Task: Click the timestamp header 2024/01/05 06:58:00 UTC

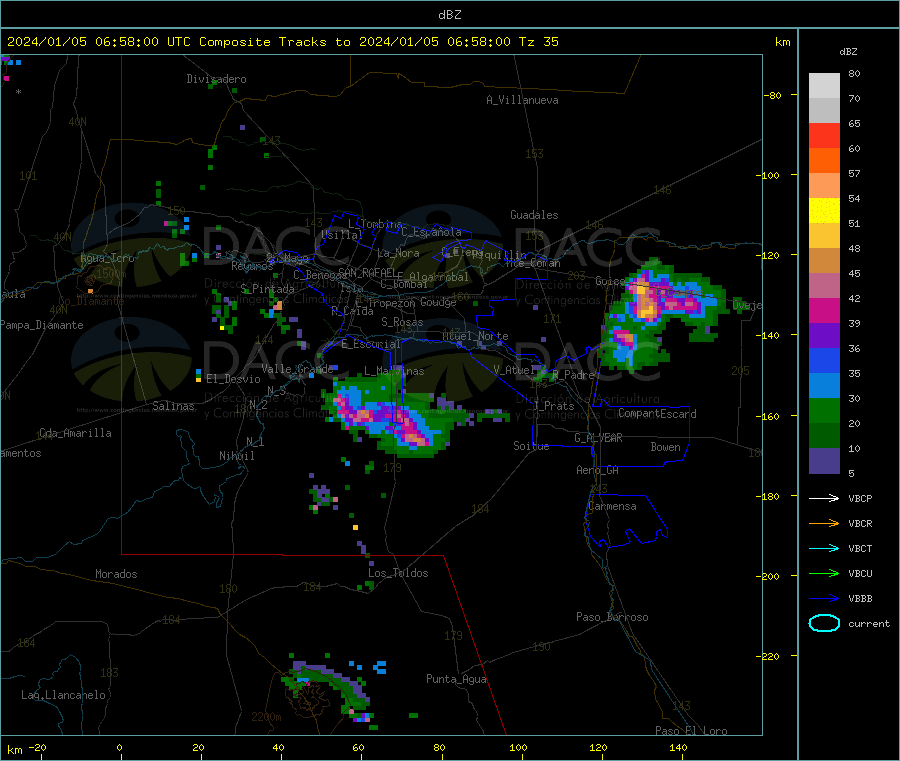Action: coord(99,42)
